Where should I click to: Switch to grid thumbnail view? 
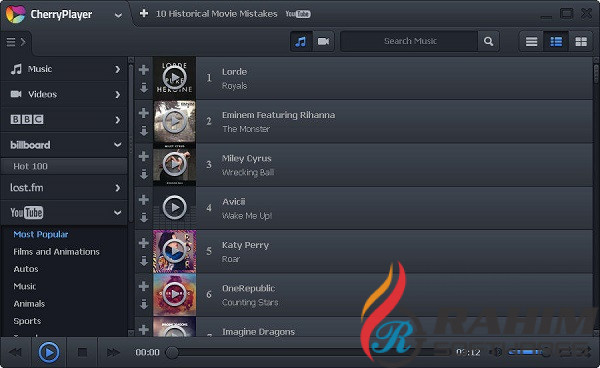pyautogui.click(x=581, y=41)
